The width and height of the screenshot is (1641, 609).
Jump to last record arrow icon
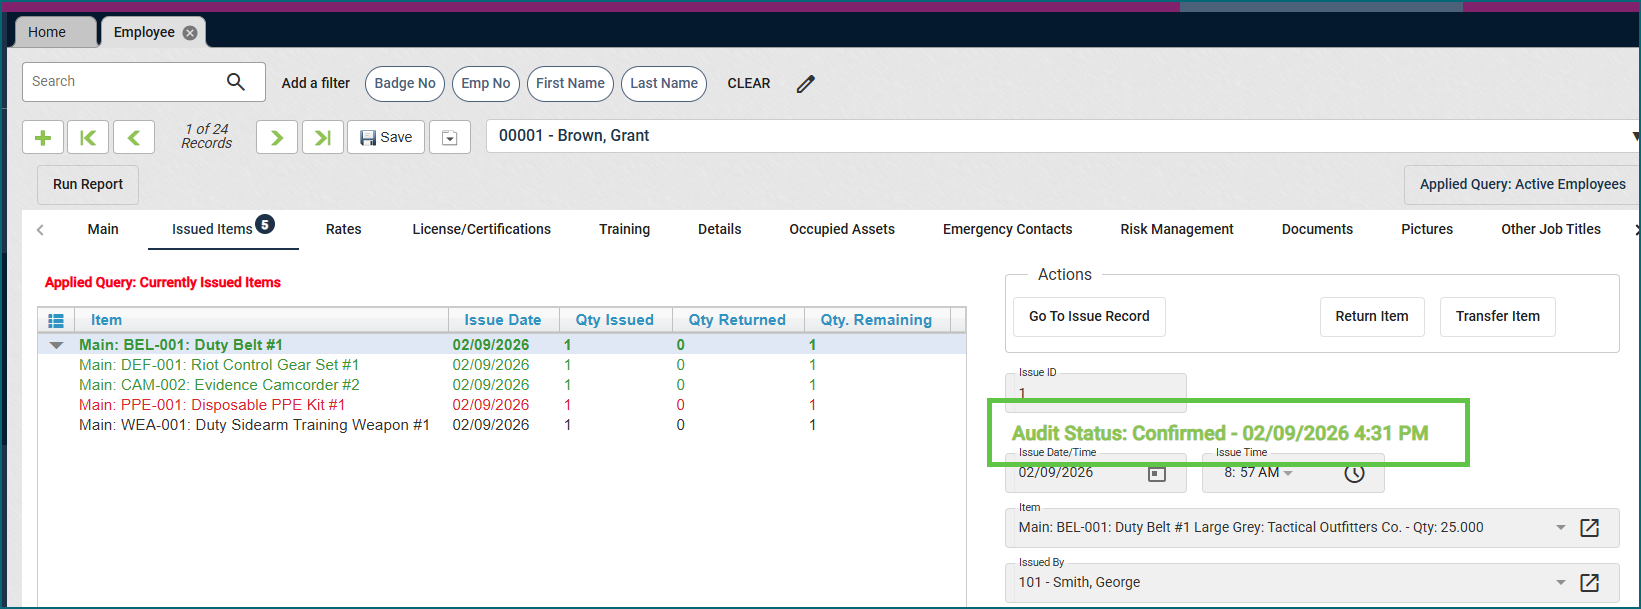coord(323,138)
